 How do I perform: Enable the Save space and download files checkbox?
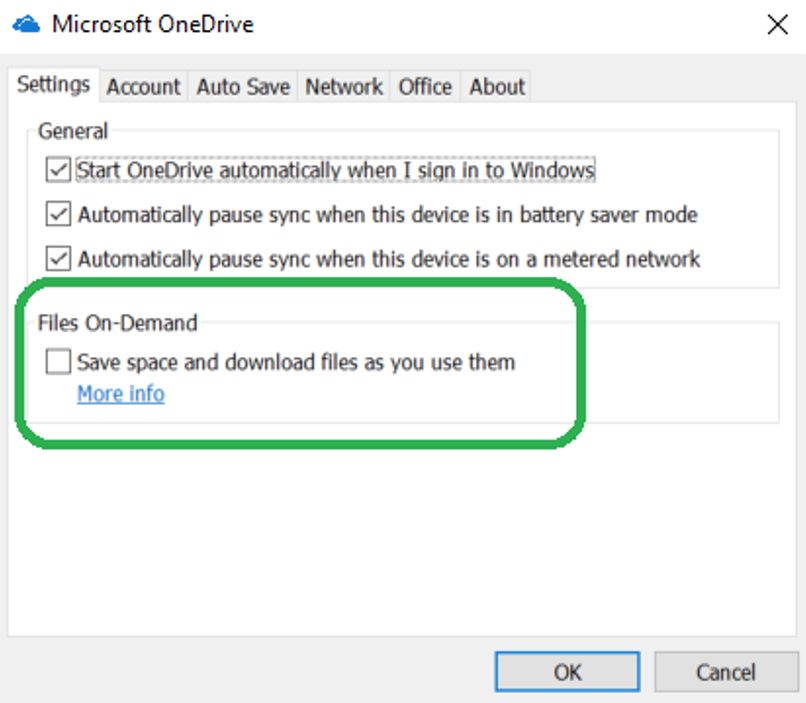(x=58, y=362)
